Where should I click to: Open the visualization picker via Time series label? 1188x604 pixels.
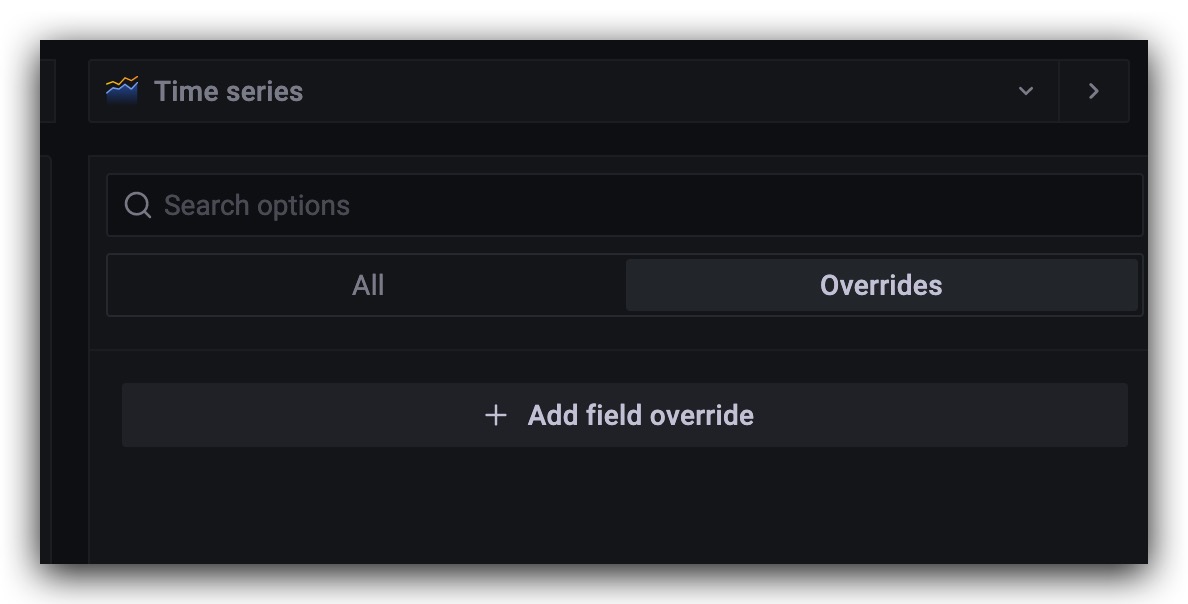pyautogui.click(x=228, y=91)
